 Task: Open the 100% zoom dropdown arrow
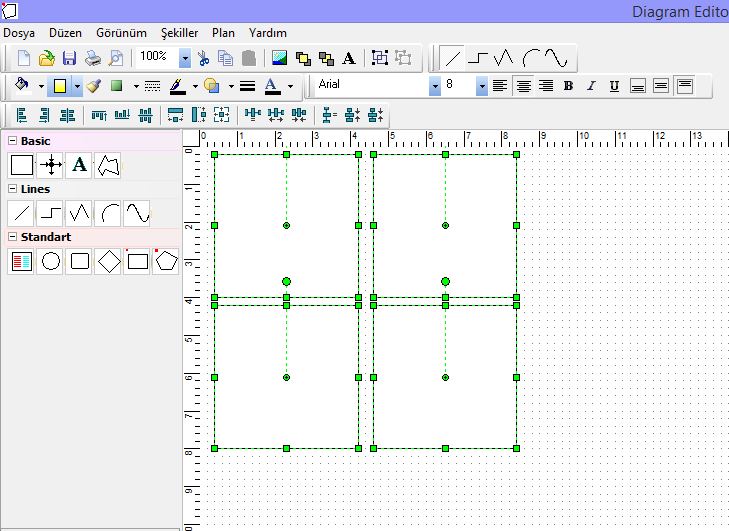coord(185,58)
